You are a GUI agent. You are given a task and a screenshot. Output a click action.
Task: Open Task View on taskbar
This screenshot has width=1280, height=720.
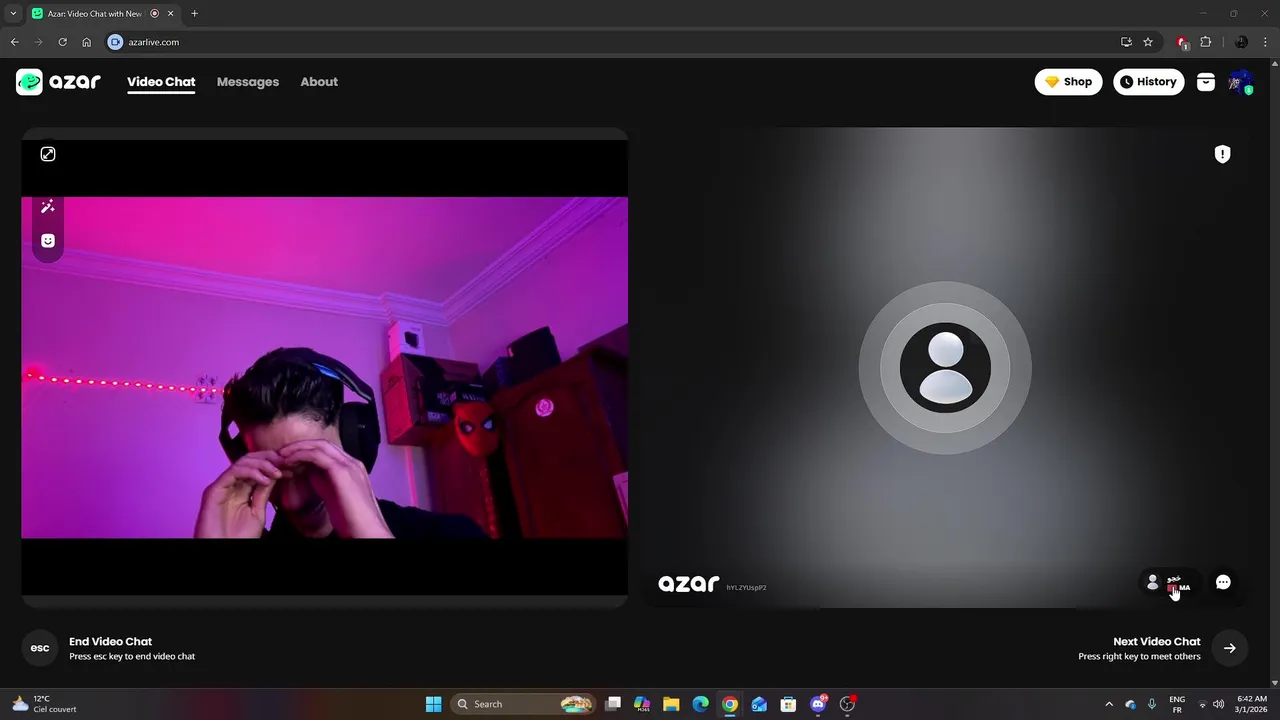(613, 704)
